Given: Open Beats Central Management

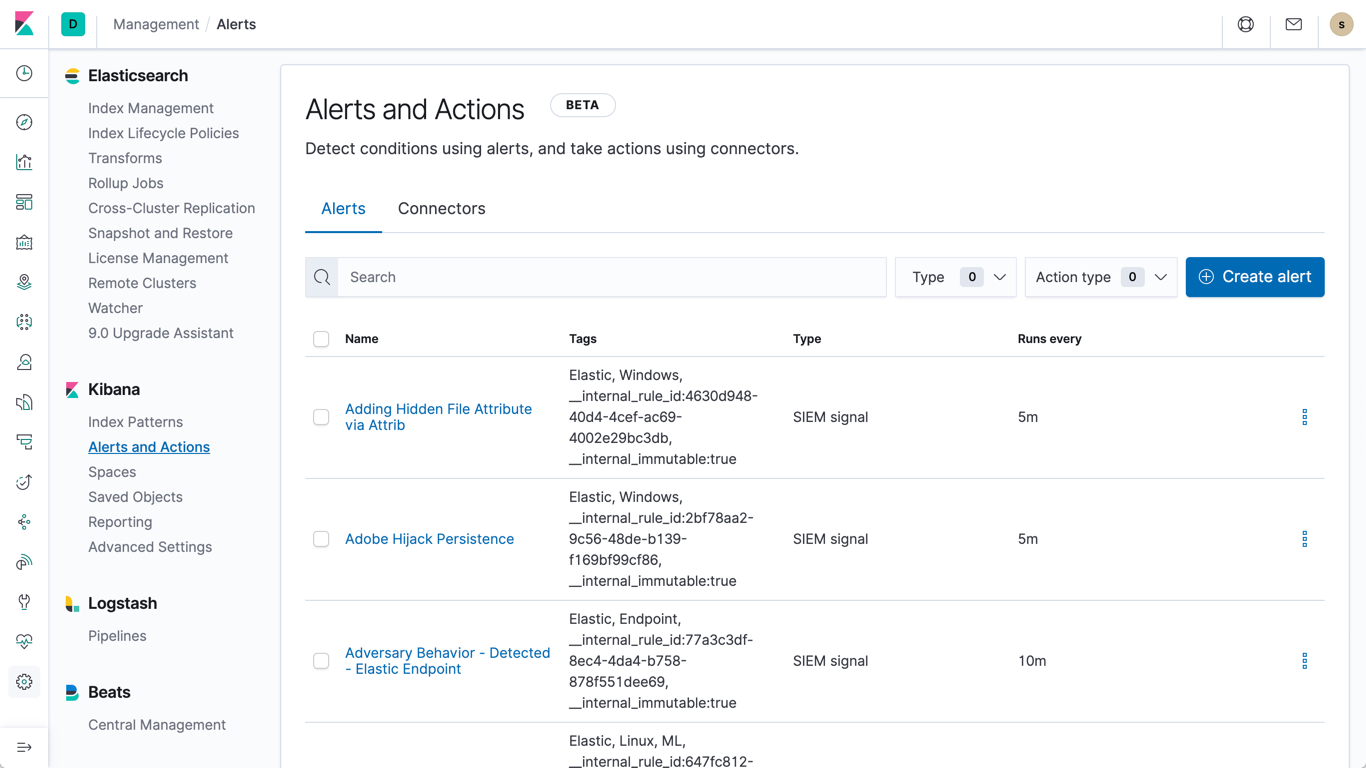Looking at the screenshot, I should point(157,725).
